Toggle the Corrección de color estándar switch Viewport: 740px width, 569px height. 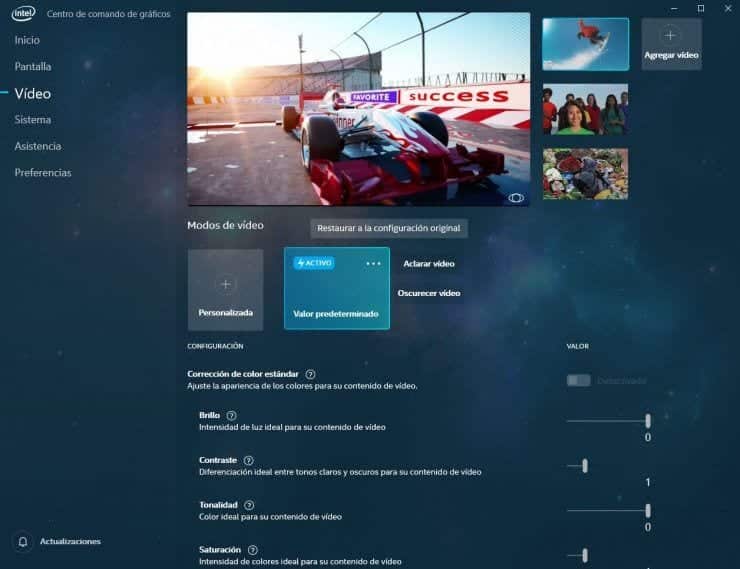(578, 380)
